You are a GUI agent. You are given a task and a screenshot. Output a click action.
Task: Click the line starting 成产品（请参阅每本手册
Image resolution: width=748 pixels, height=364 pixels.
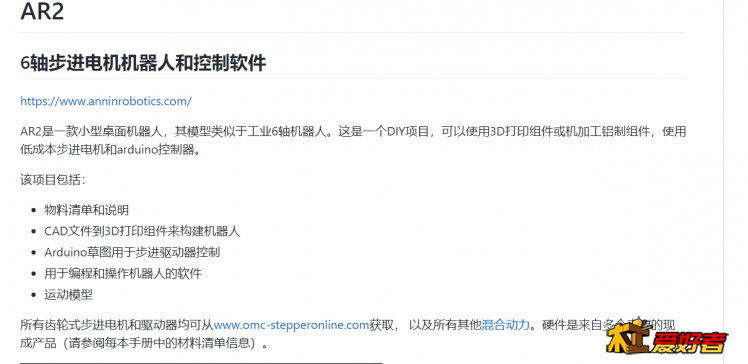click(x=144, y=343)
